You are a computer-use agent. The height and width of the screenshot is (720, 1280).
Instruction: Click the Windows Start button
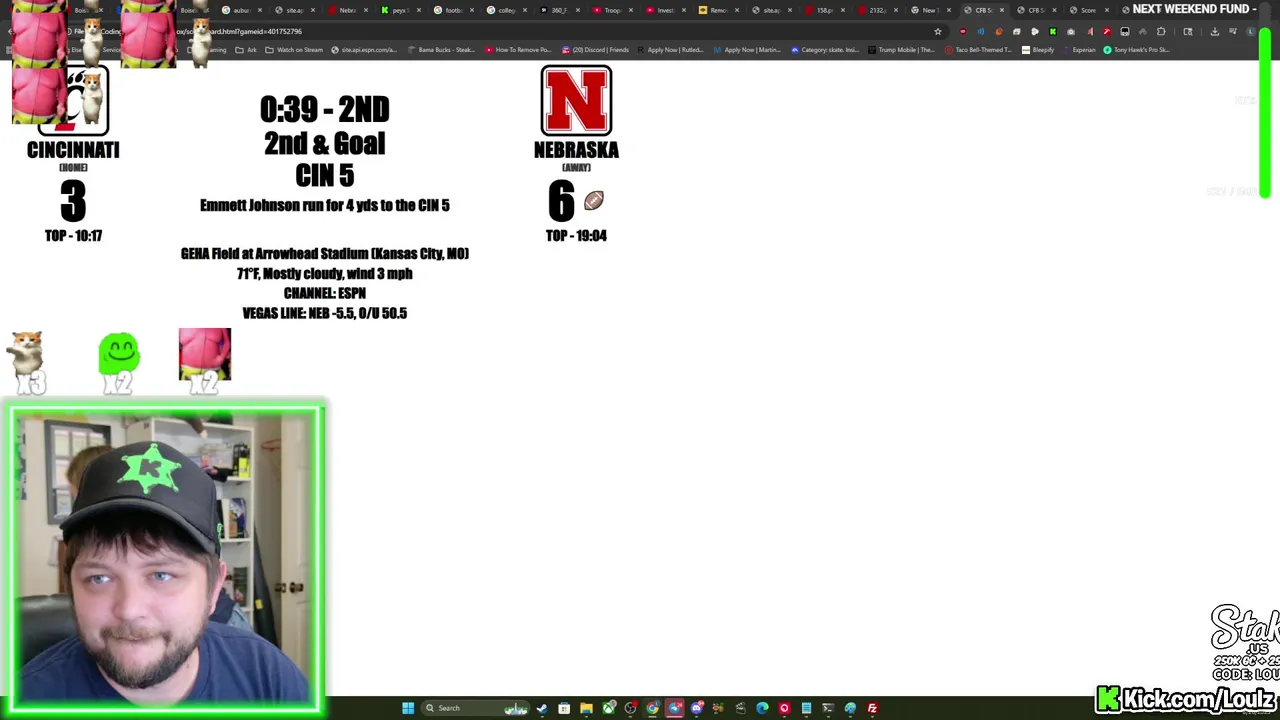click(408, 708)
